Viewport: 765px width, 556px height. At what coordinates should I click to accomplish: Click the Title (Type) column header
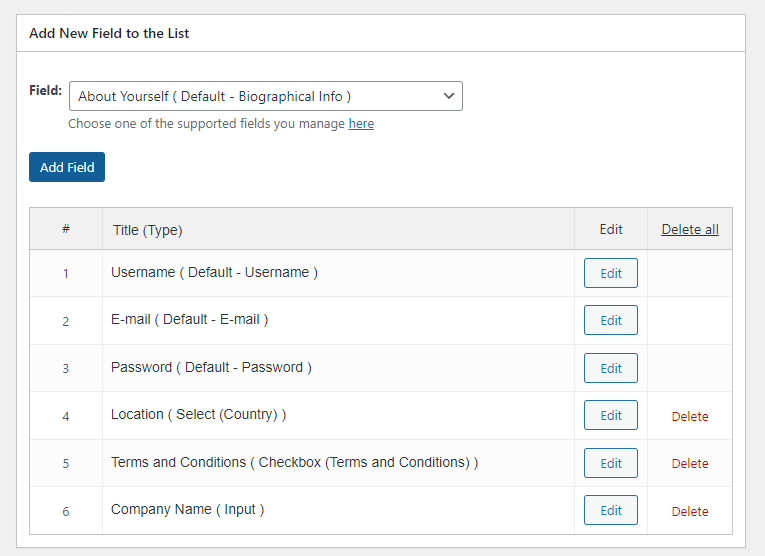point(147,230)
